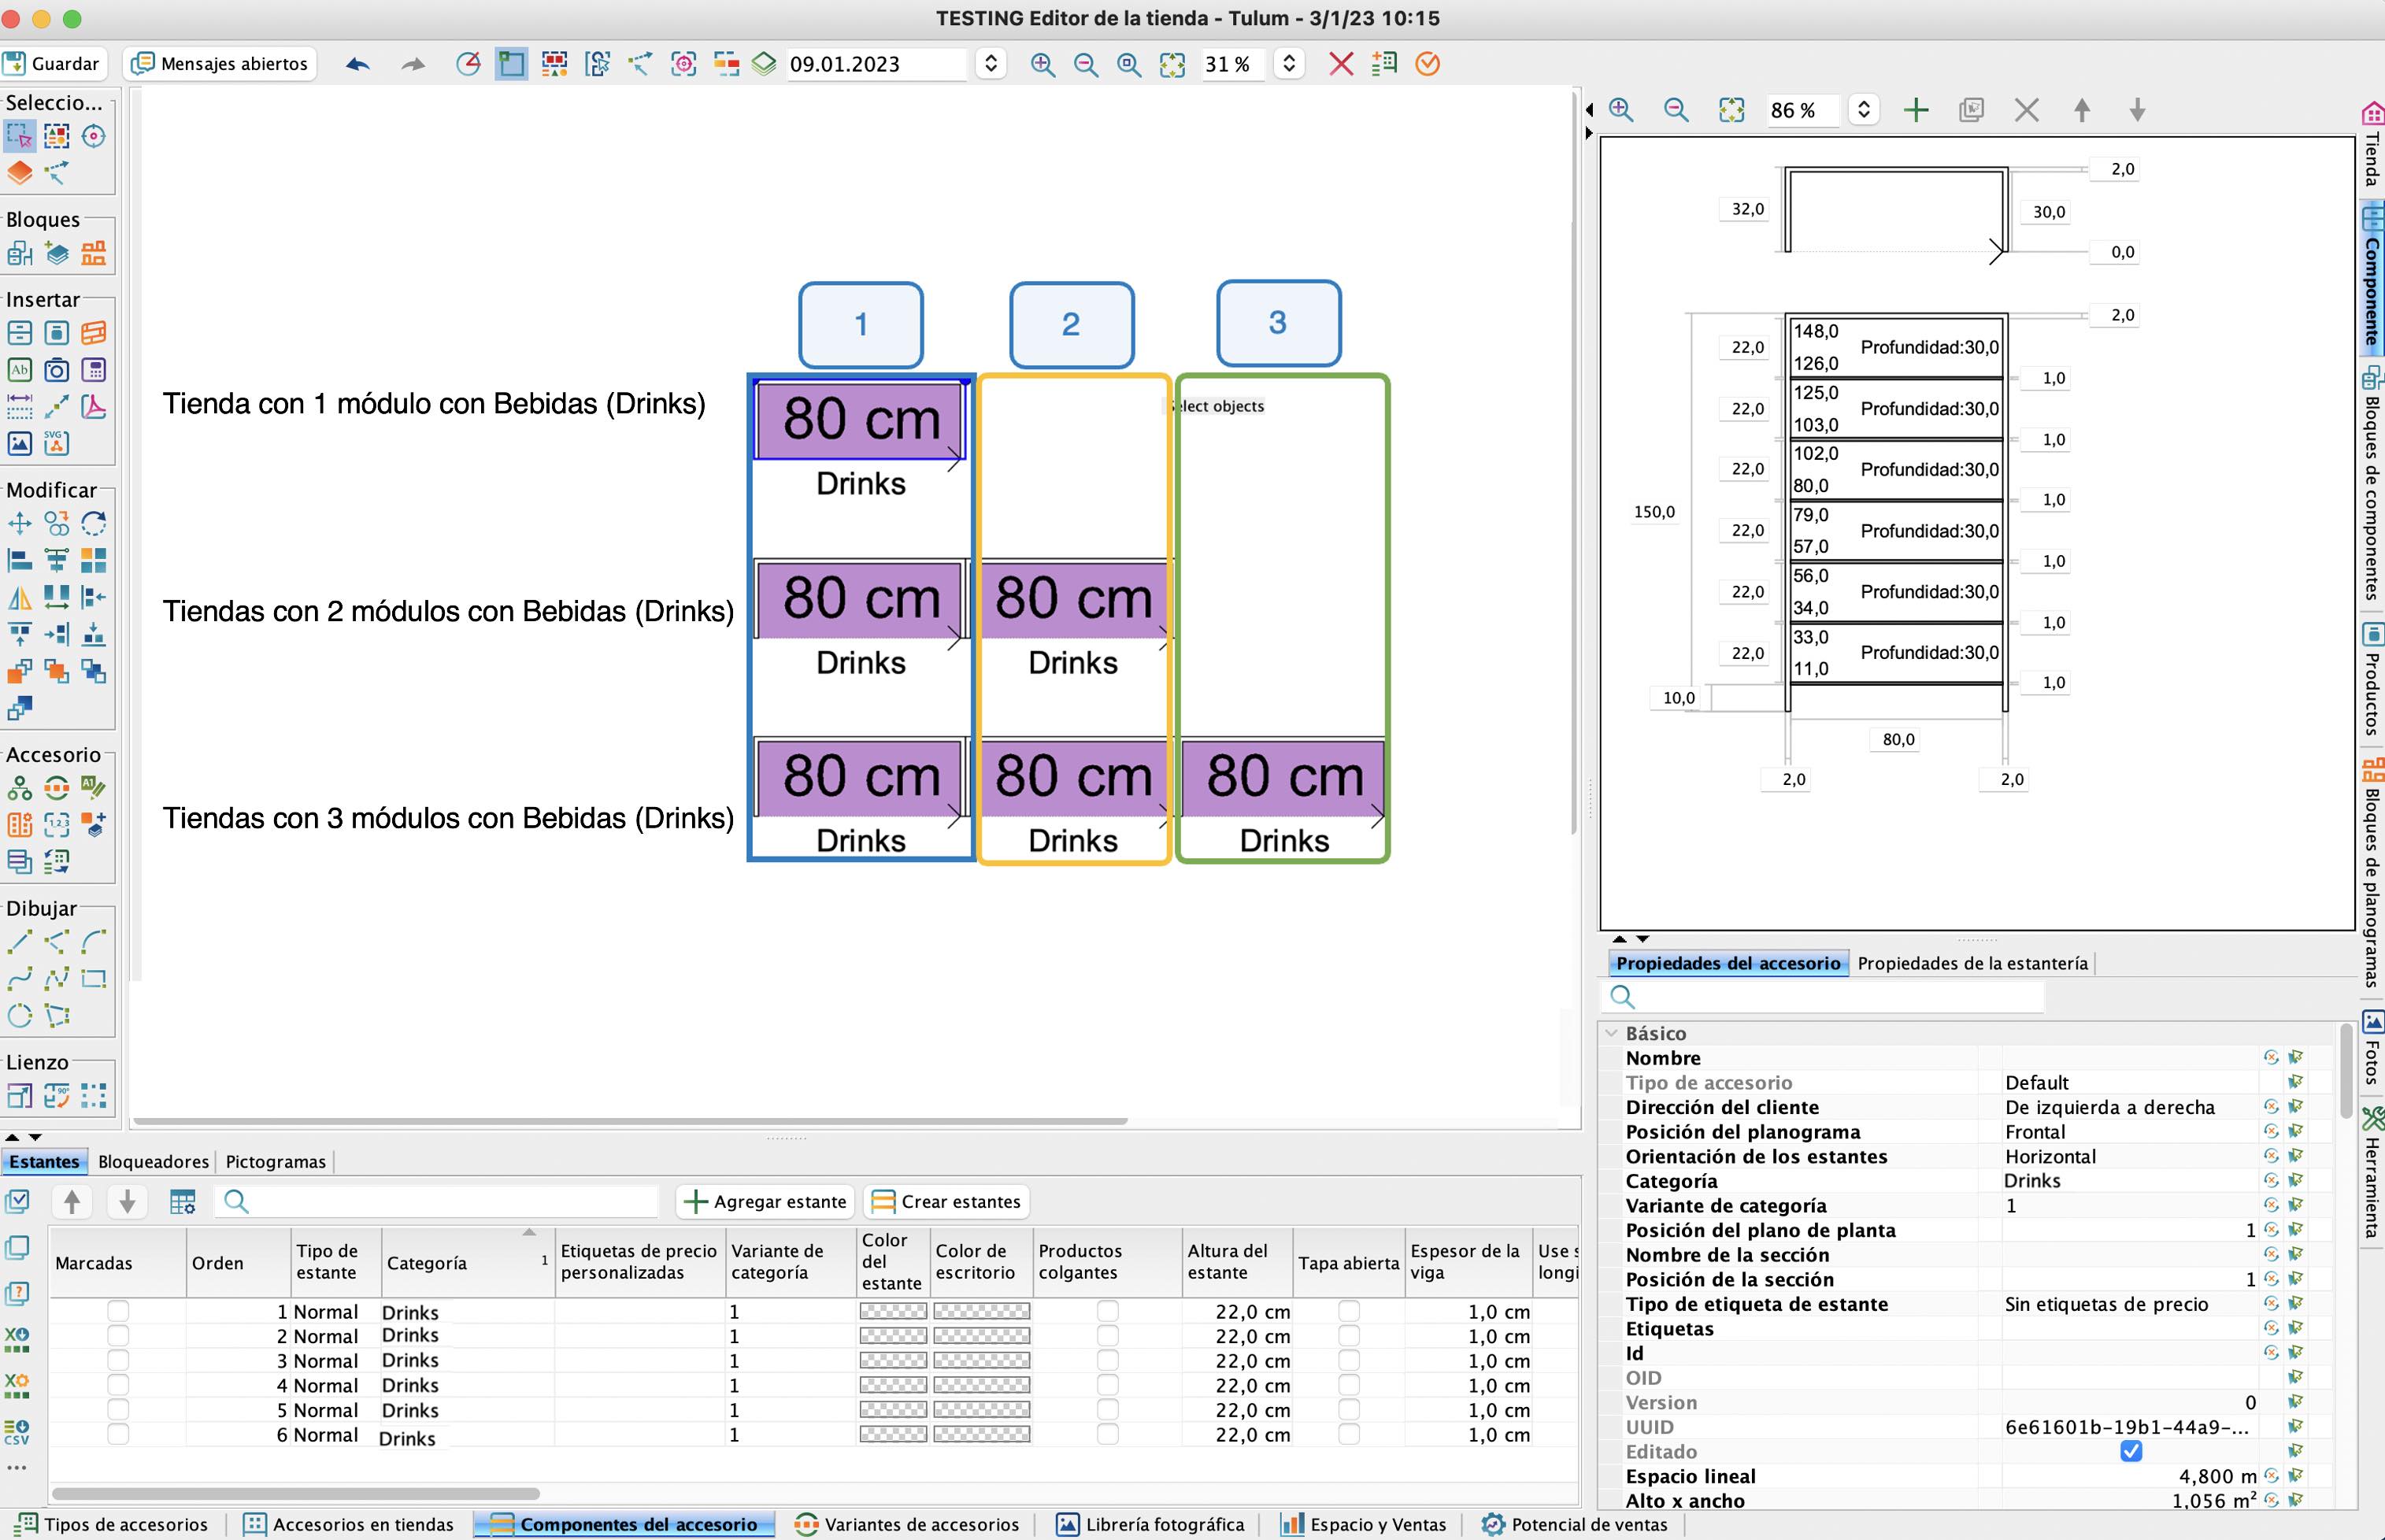Toggle Productos colgantes for row 5
The width and height of the screenshot is (2385, 1540).
1107,1409
